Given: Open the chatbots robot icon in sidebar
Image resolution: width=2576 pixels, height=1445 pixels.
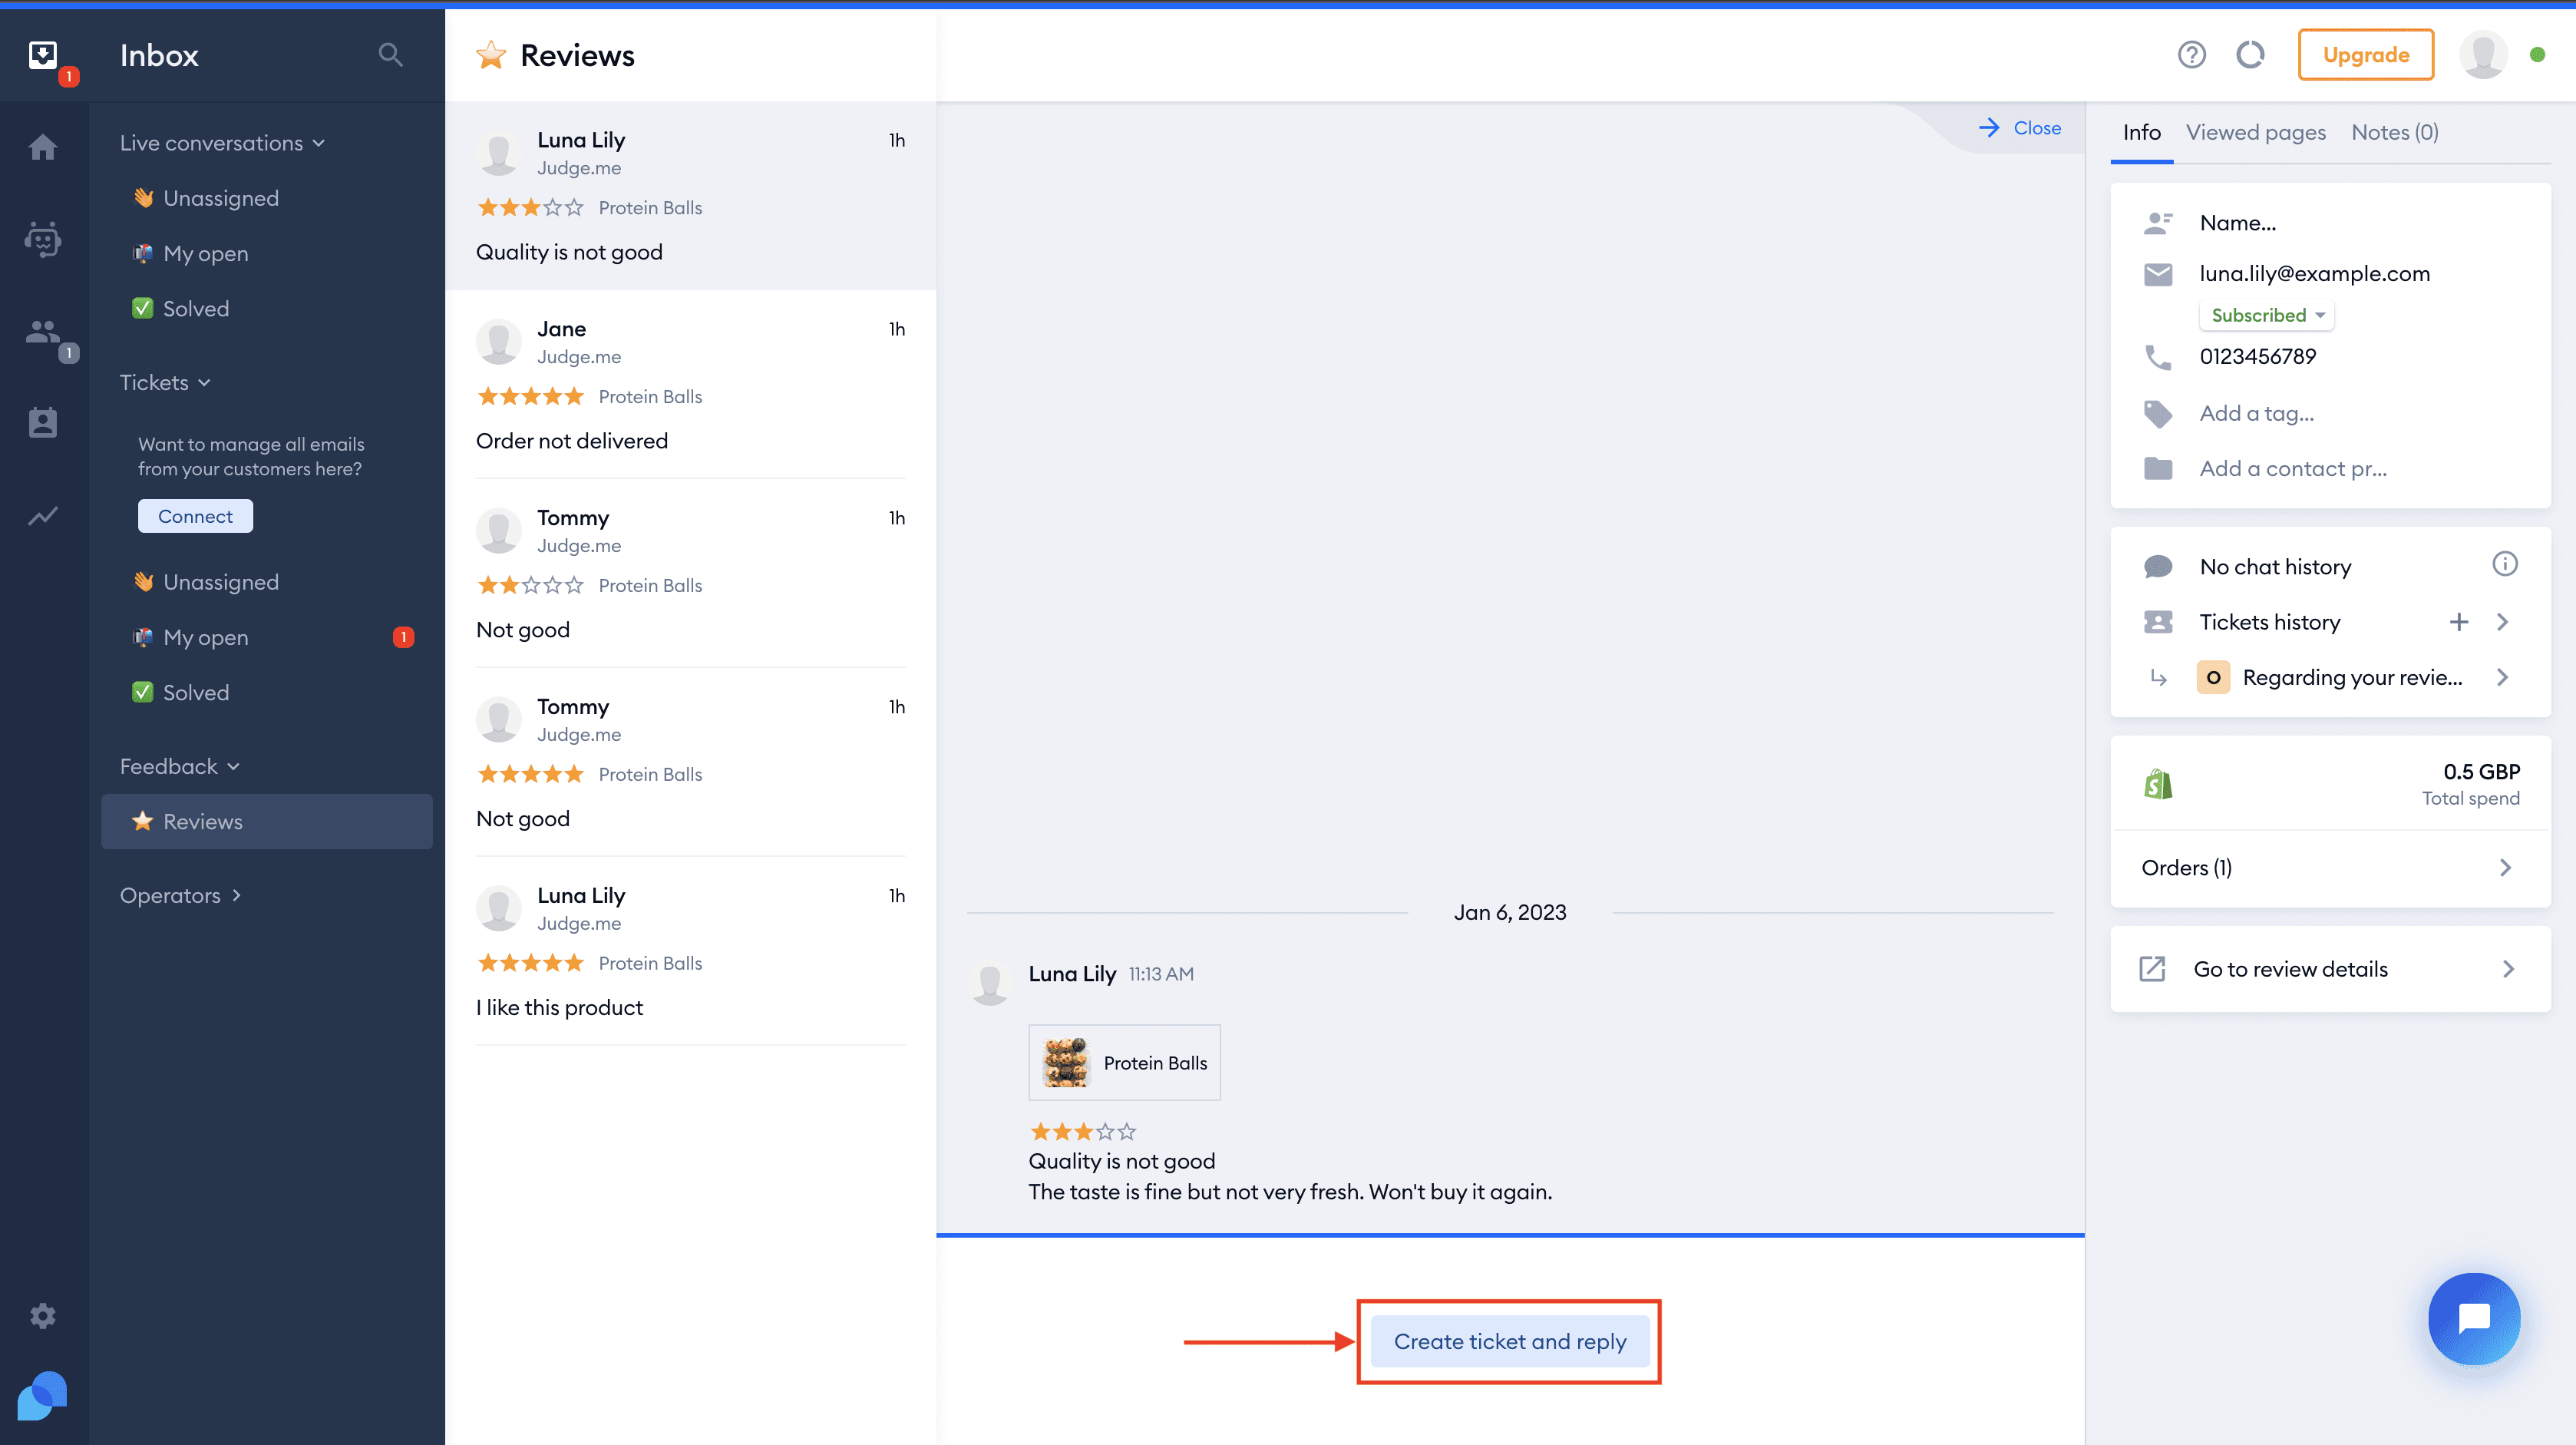Looking at the screenshot, I should tap(43, 240).
